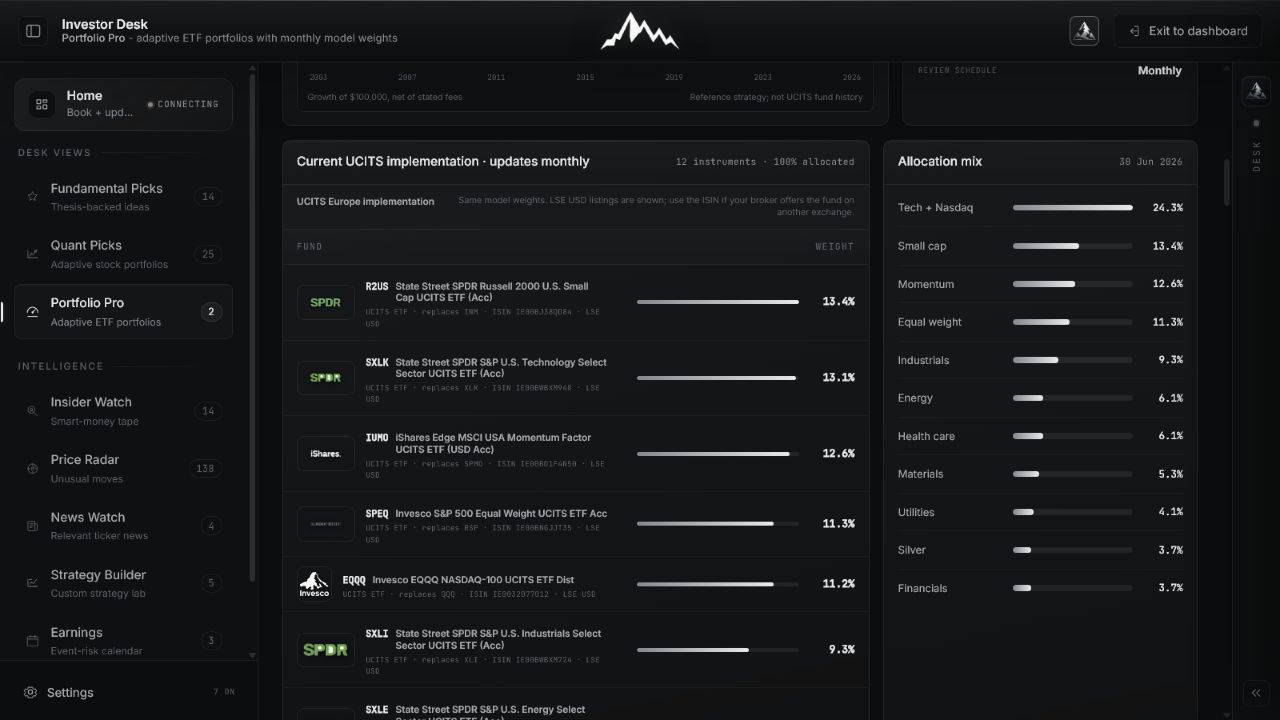1280x720 pixels.
Task: Click the Tech + Nasdaq allocation bar
Action: click(1073, 208)
